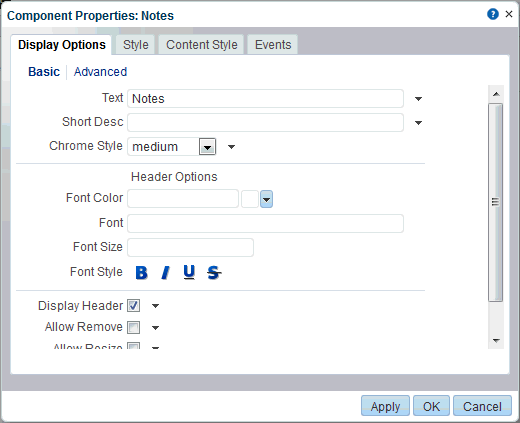Open the Advanced display options link
520x423 pixels.
pyautogui.click(x=100, y=72)
